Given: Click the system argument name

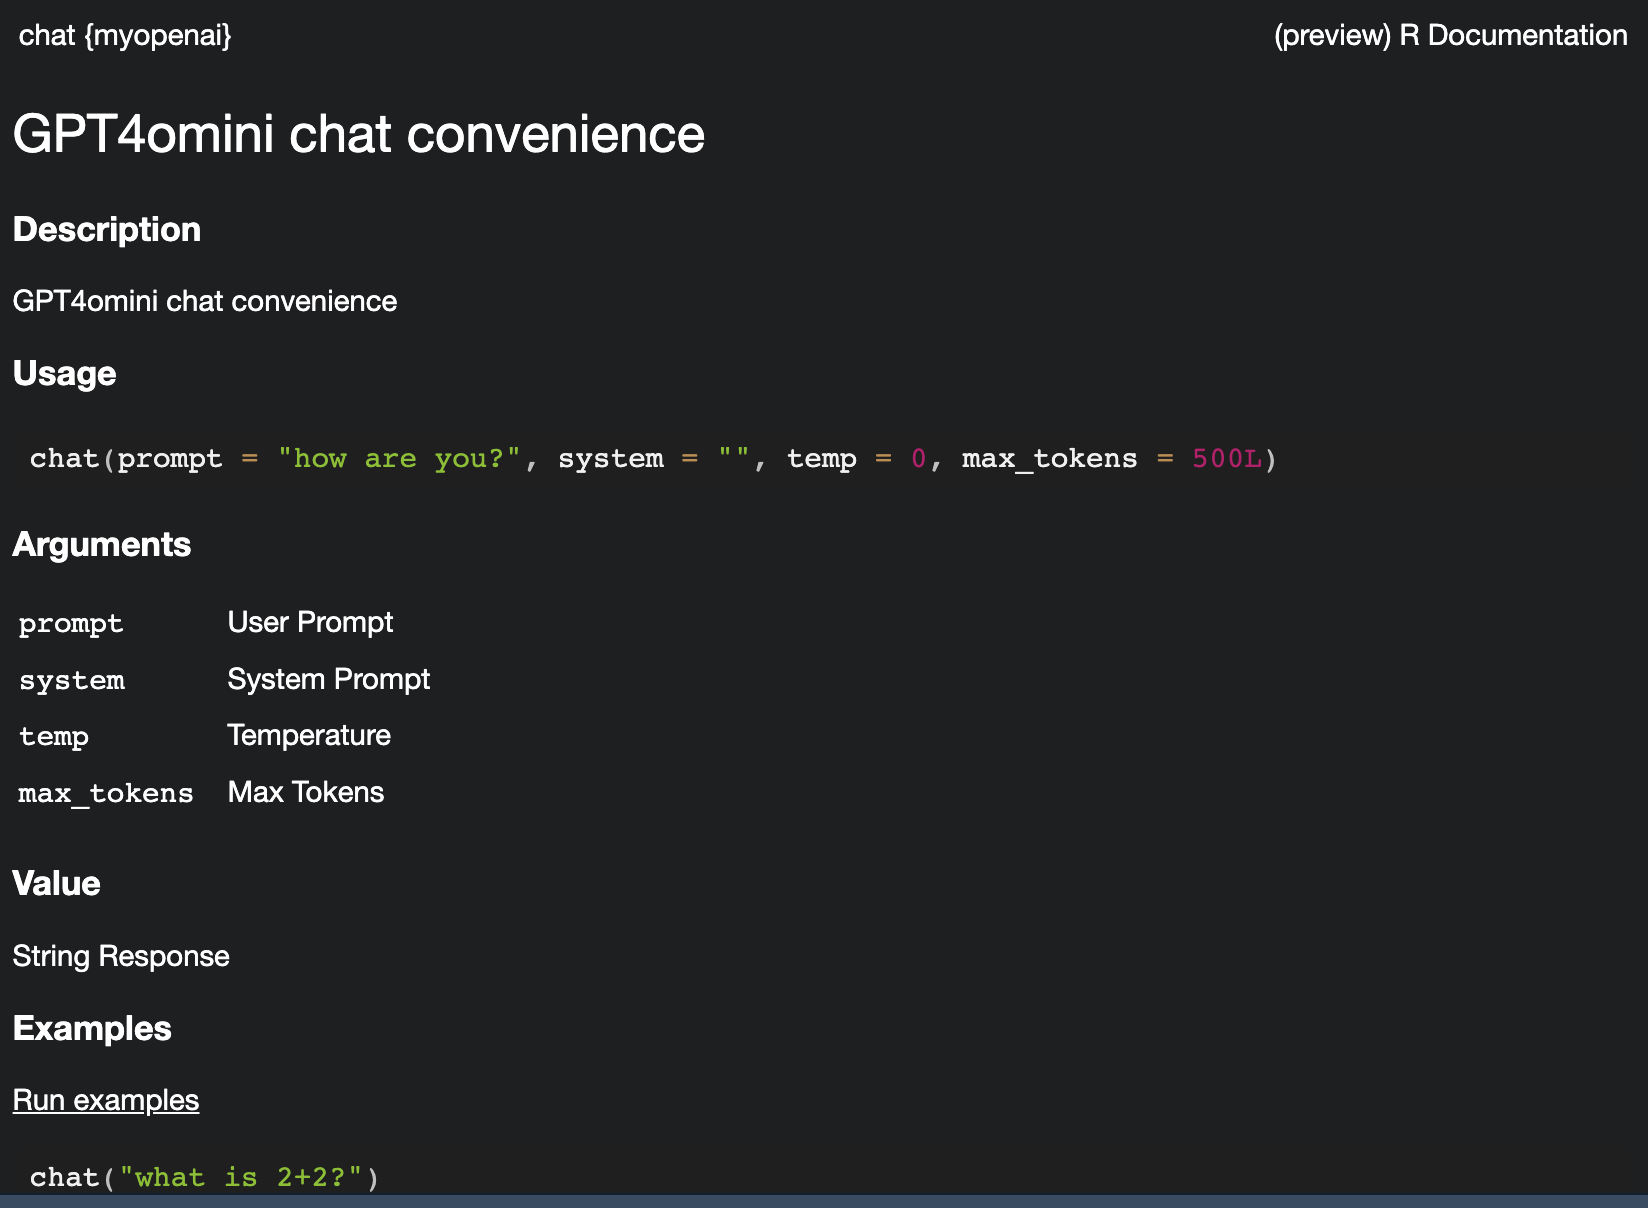Looking at the screenshot, I should [x=72, y=680].
